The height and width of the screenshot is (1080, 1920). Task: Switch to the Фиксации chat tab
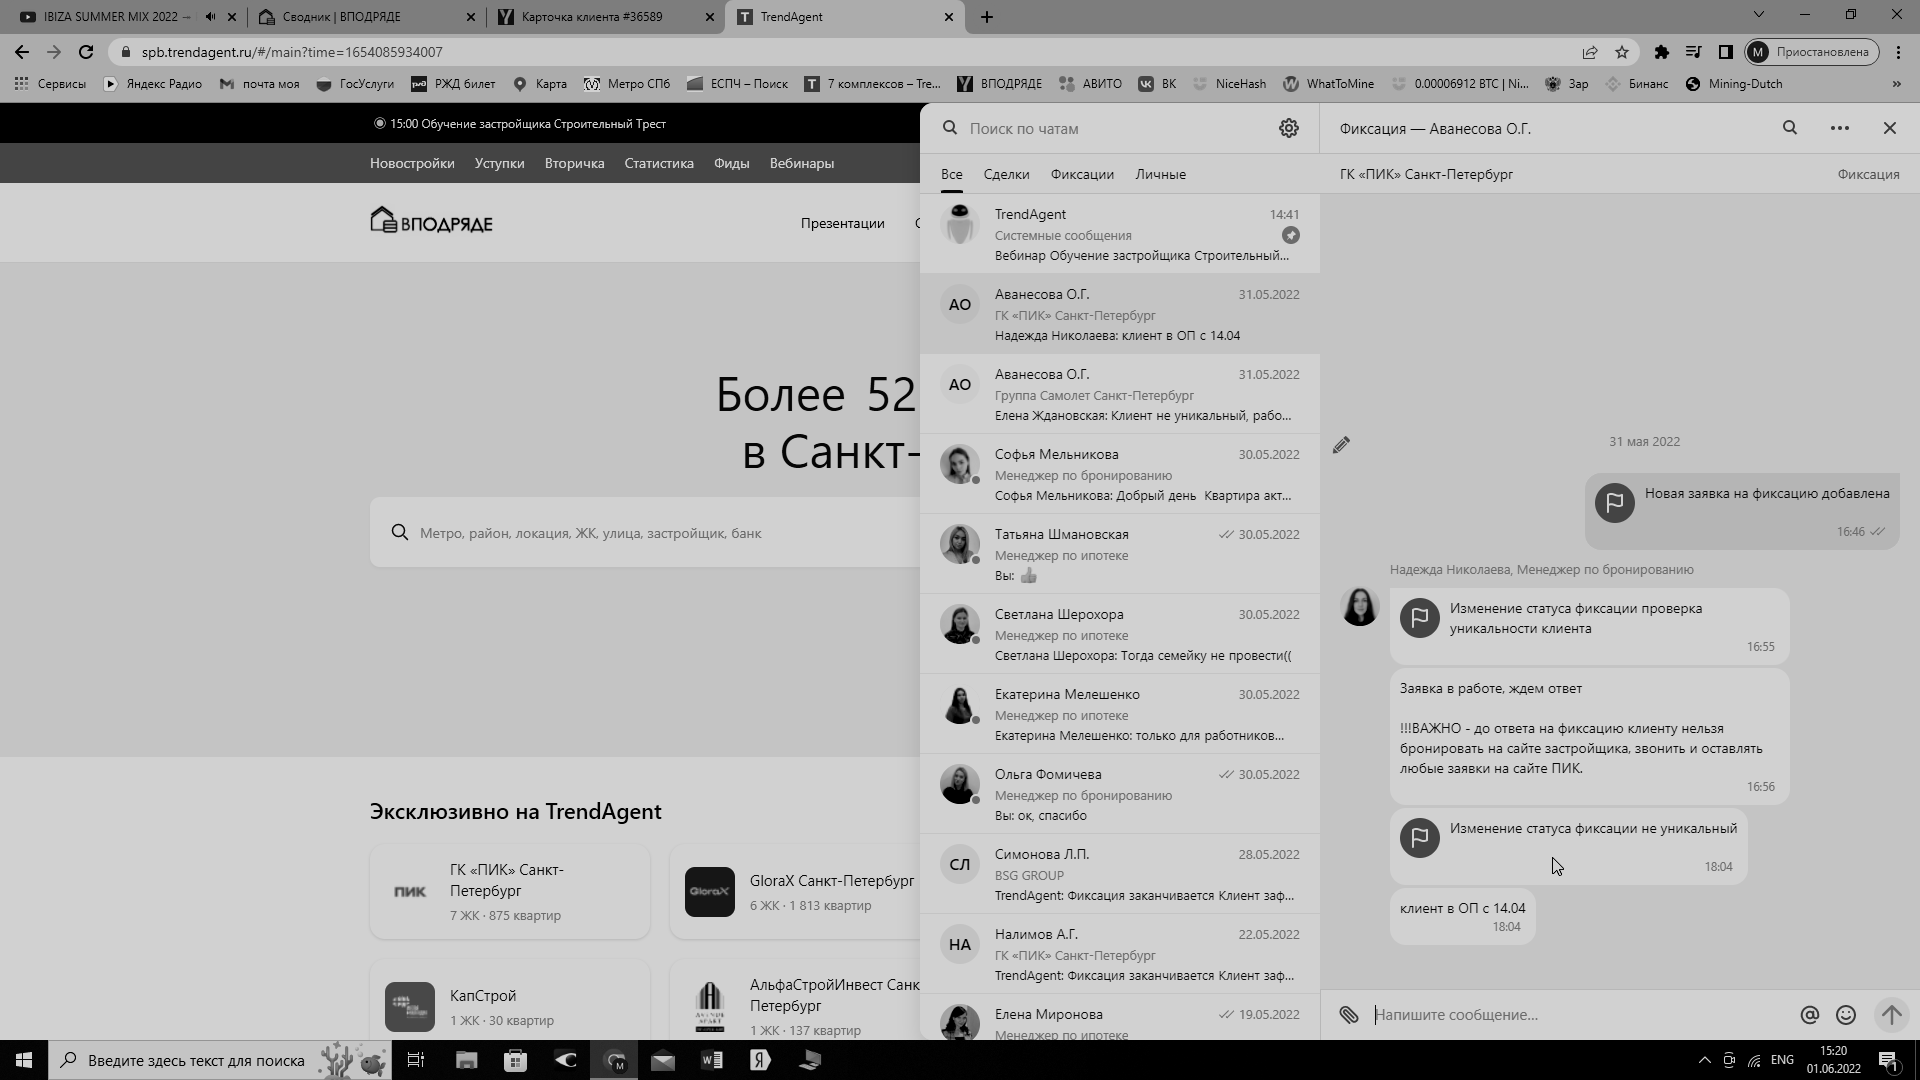(x=1081, y=174)
